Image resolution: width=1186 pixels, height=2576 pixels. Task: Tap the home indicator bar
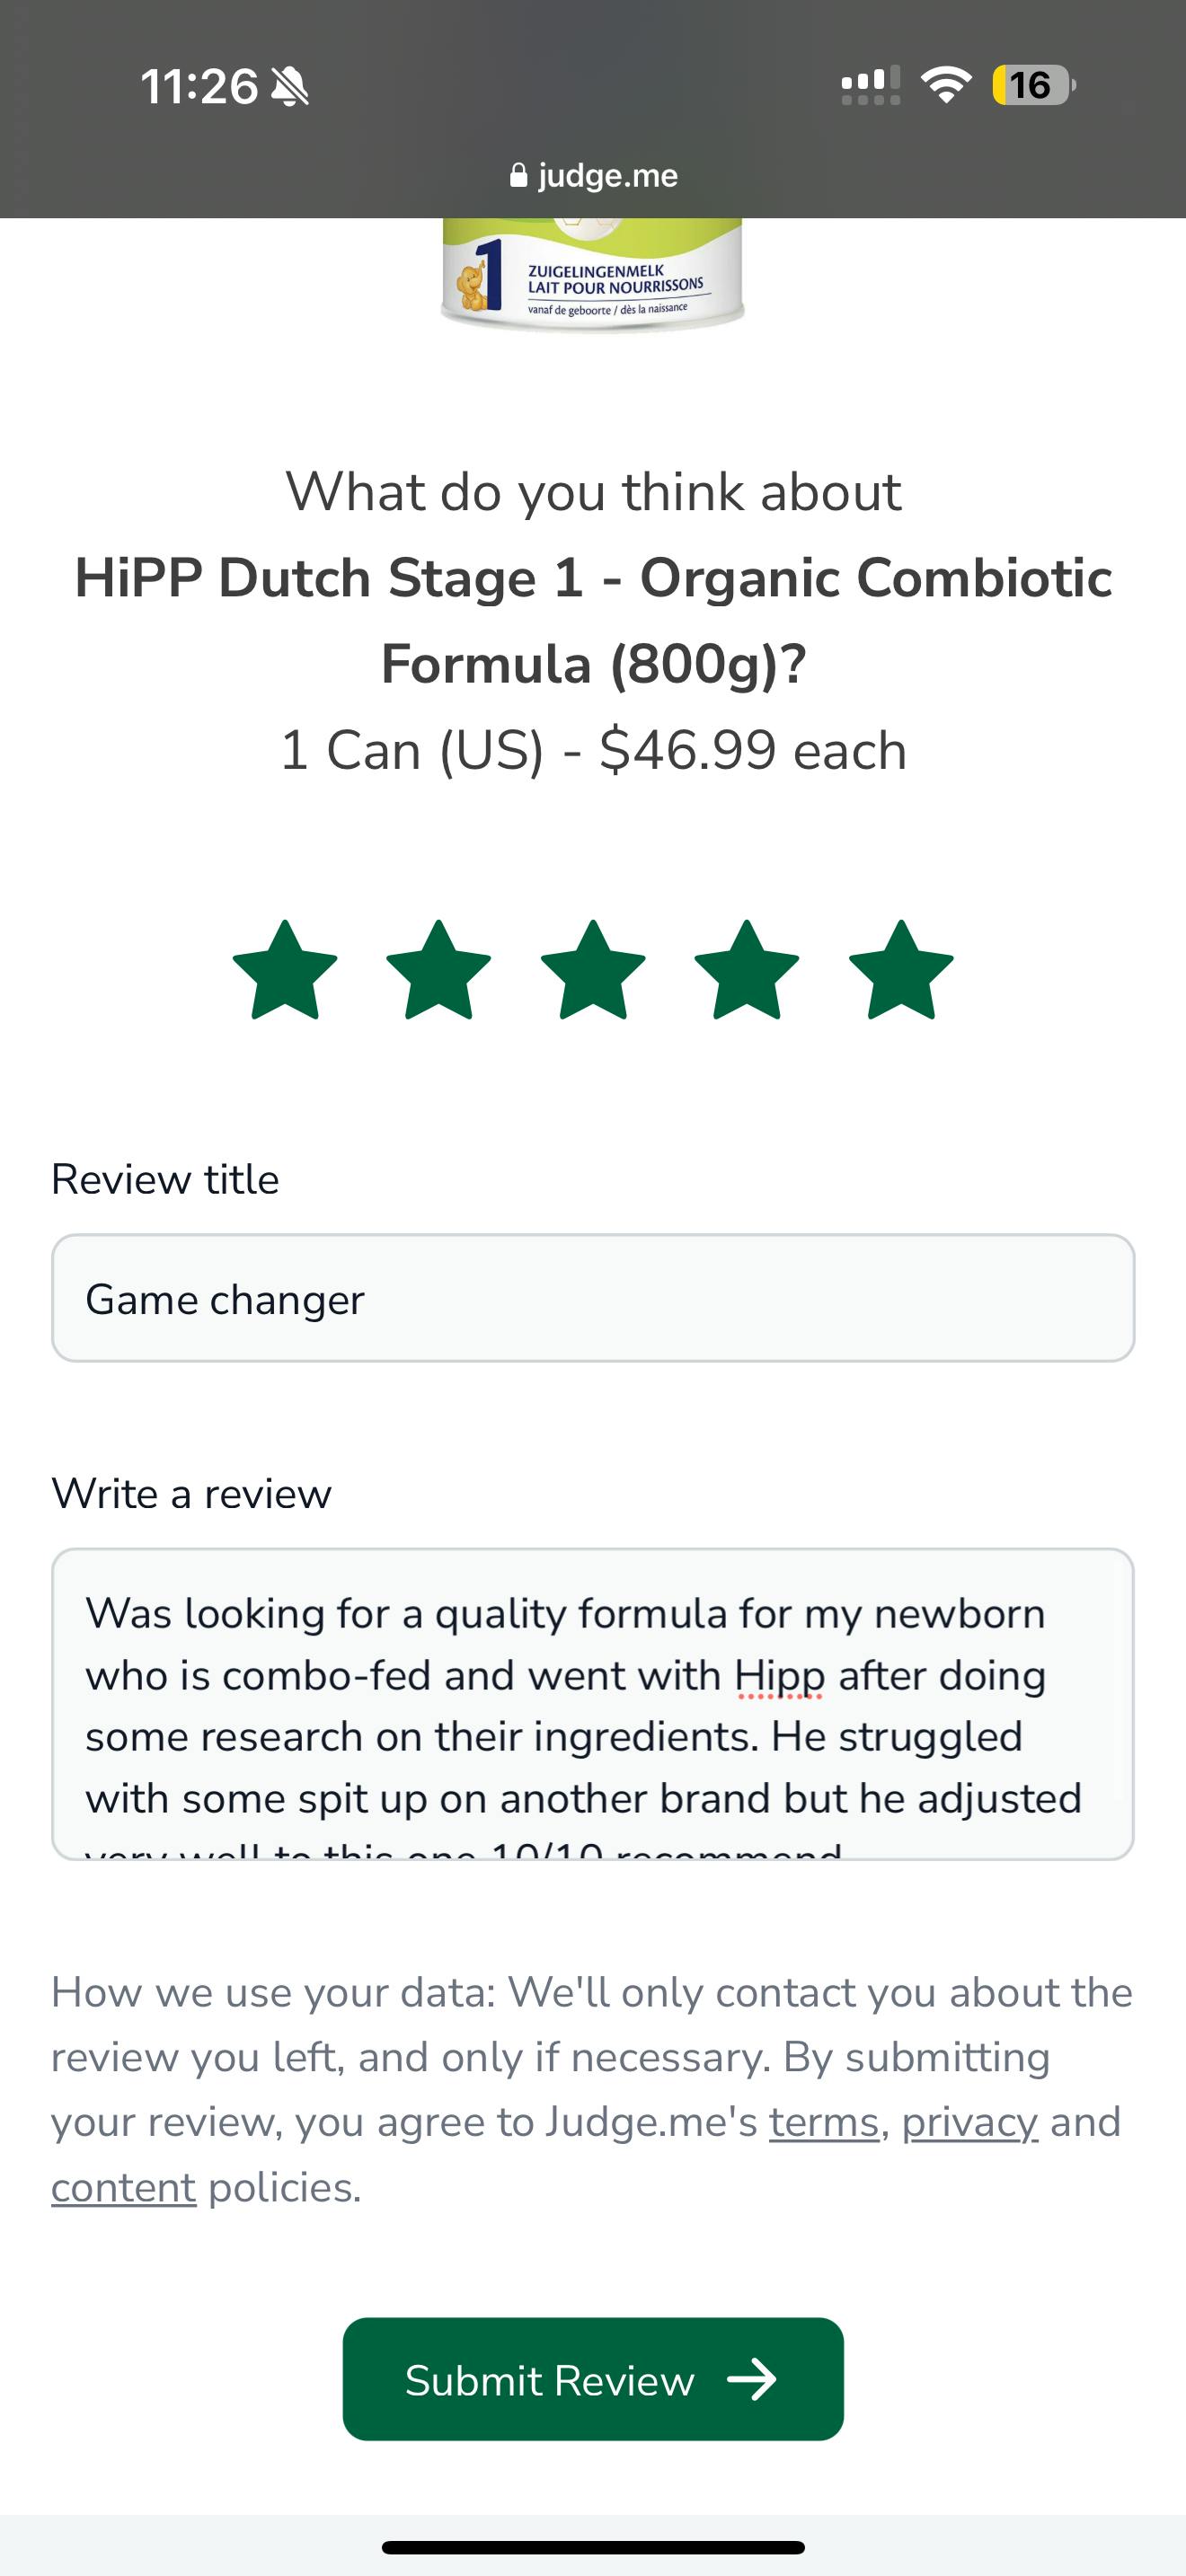point(593,2547)
